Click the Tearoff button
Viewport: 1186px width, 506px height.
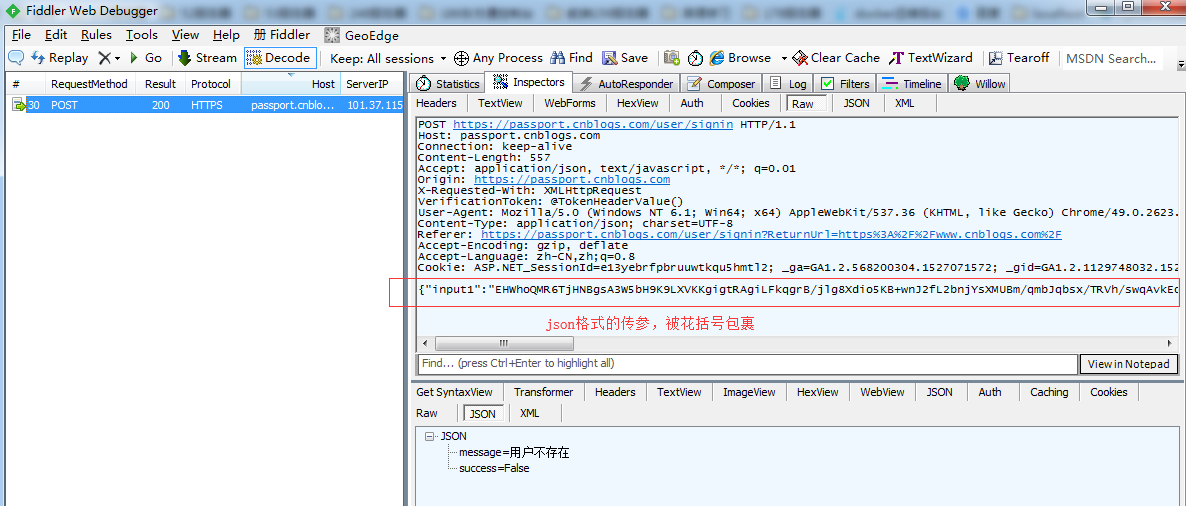(x=1019, y=58)
